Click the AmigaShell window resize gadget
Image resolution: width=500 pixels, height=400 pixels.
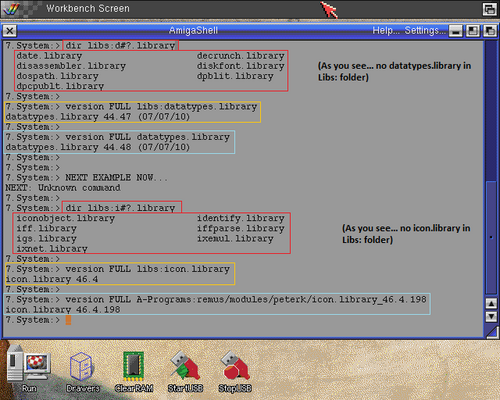point(491,331)
